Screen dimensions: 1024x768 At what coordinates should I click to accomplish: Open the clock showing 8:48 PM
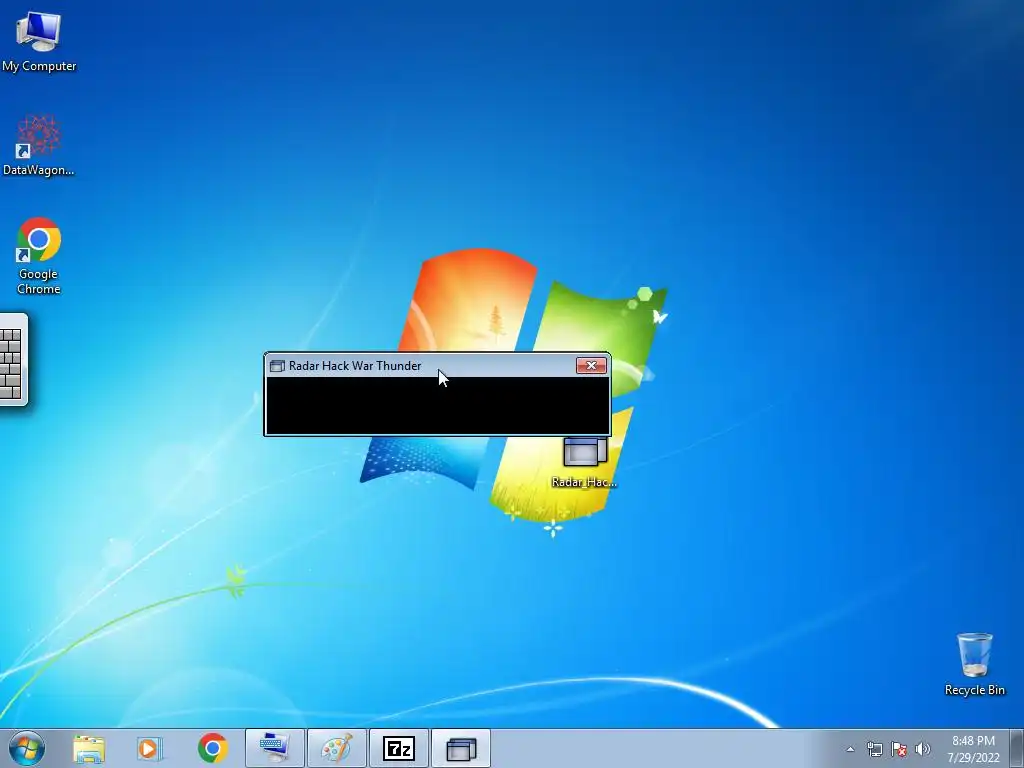click(974, 749)
